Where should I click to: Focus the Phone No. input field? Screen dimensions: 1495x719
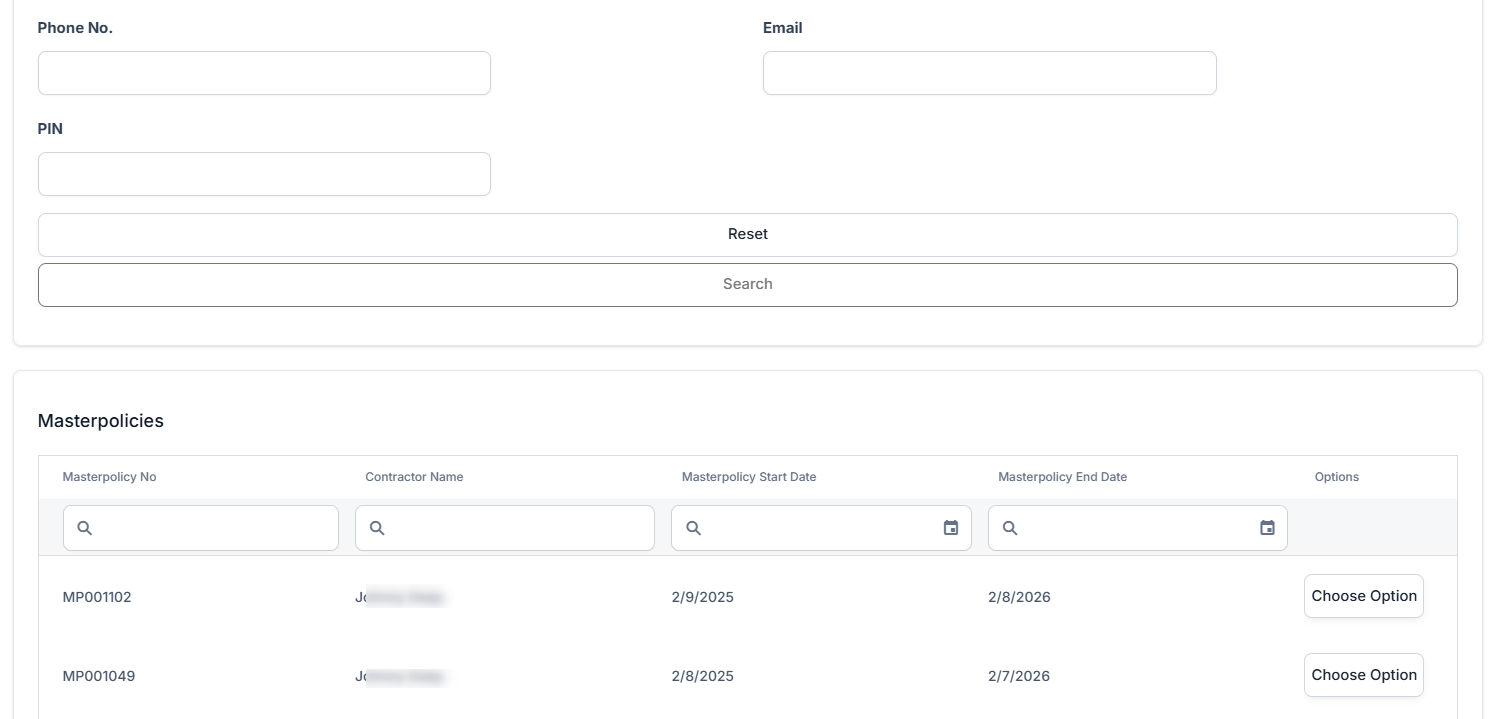click(x=264, y=73)
